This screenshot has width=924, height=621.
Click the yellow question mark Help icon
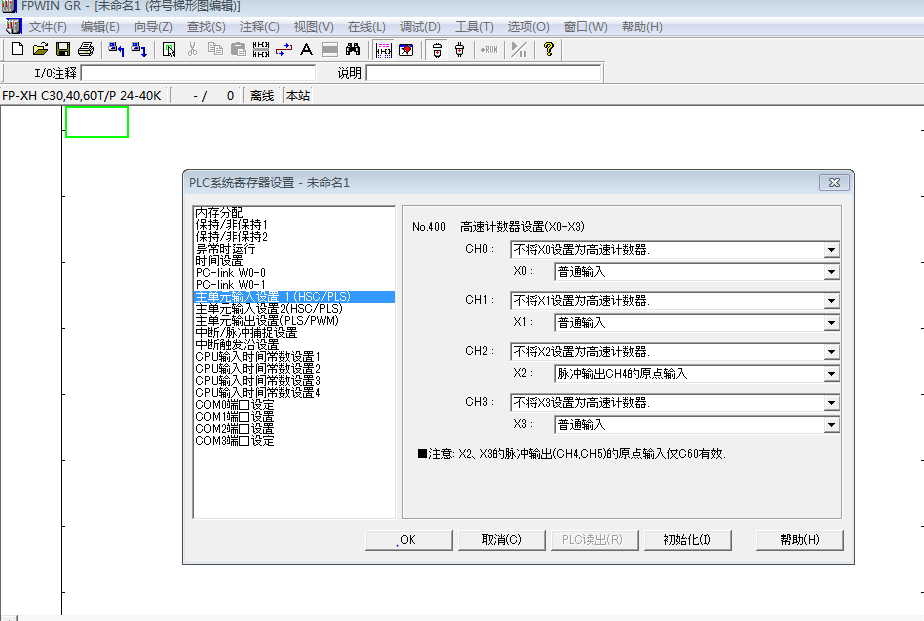pyautogui.click(x=548, y=49)
